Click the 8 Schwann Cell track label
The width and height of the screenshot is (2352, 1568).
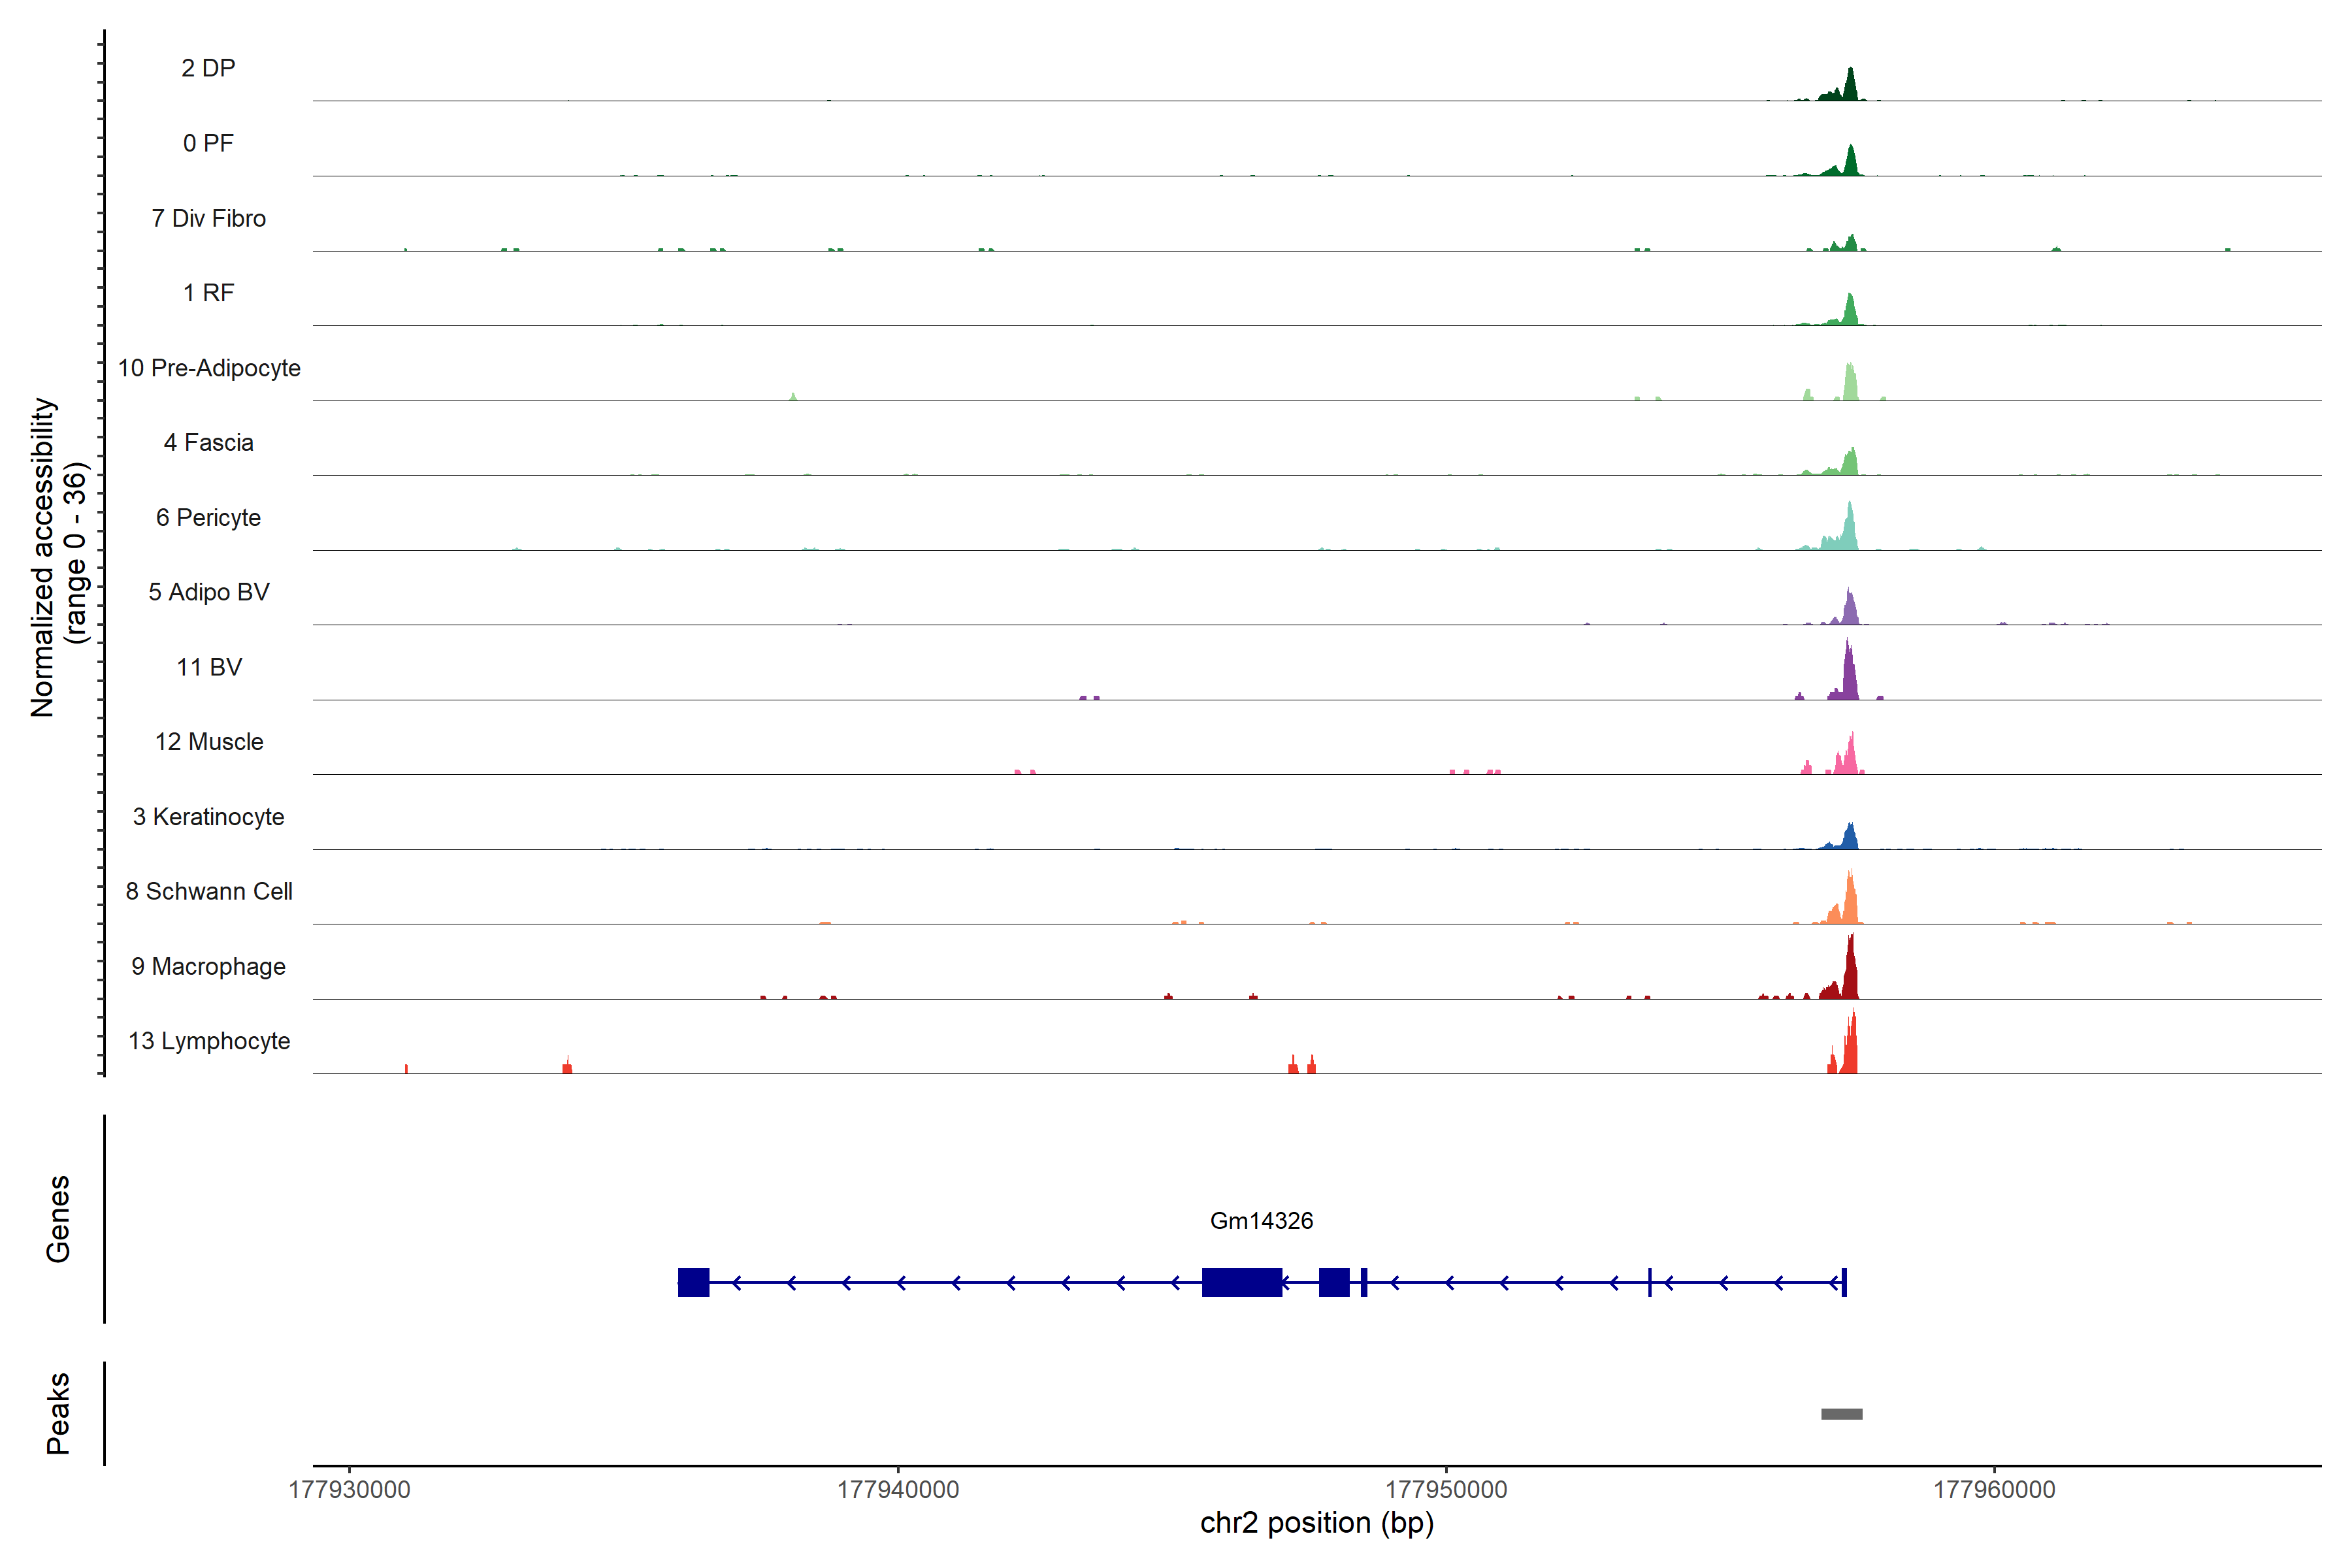(x=209, y=891)
